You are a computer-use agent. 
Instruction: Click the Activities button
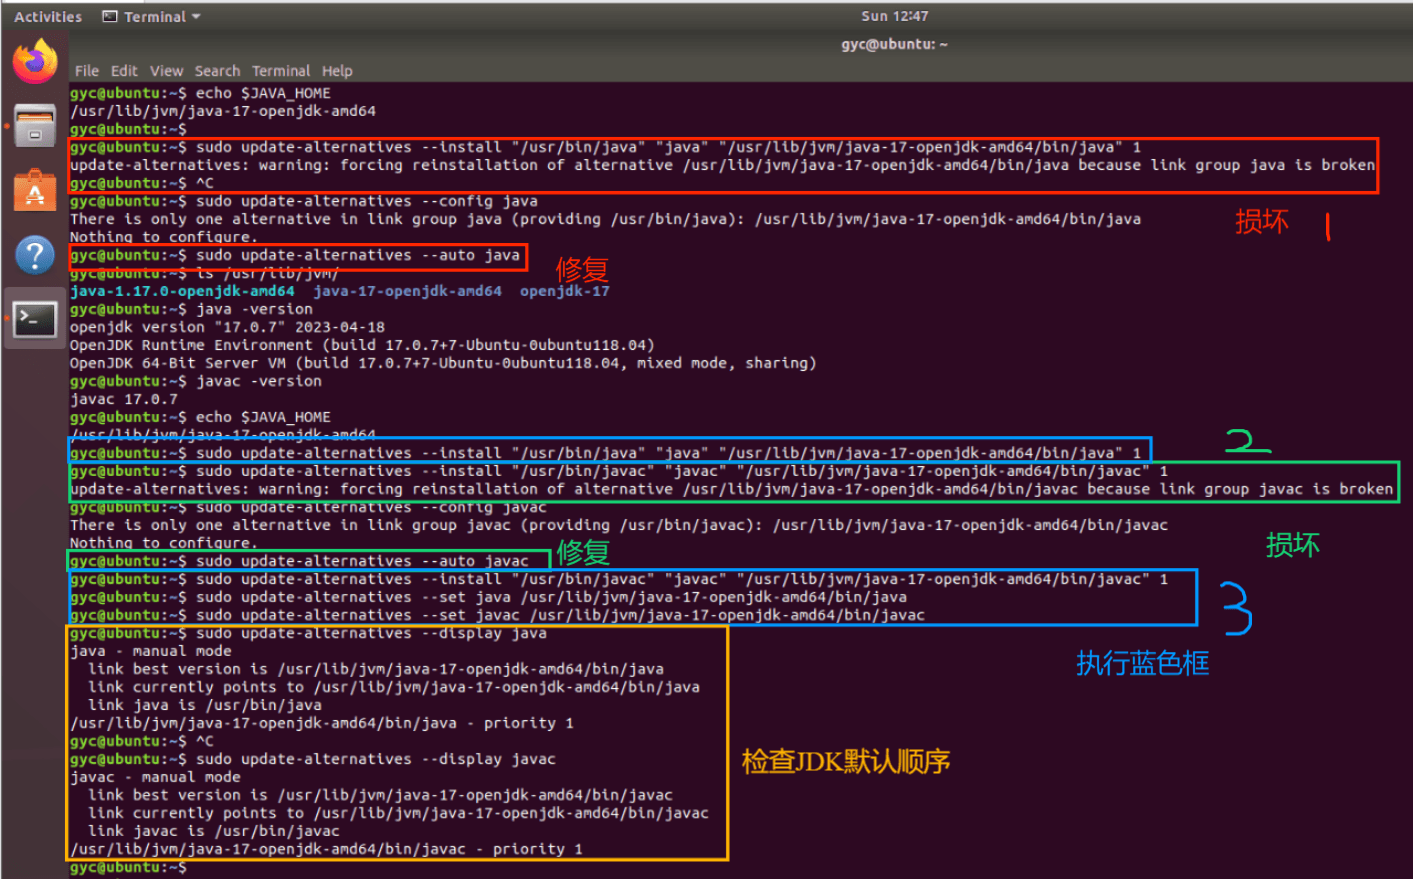coord(47,15)
